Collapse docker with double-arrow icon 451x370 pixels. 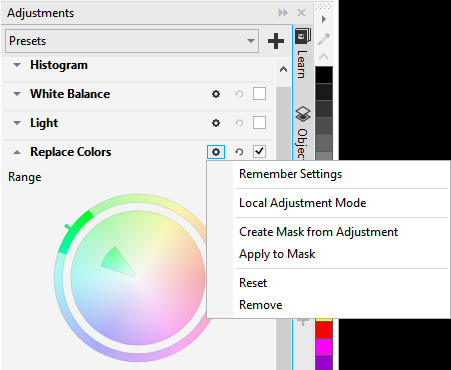pos(283,13)
